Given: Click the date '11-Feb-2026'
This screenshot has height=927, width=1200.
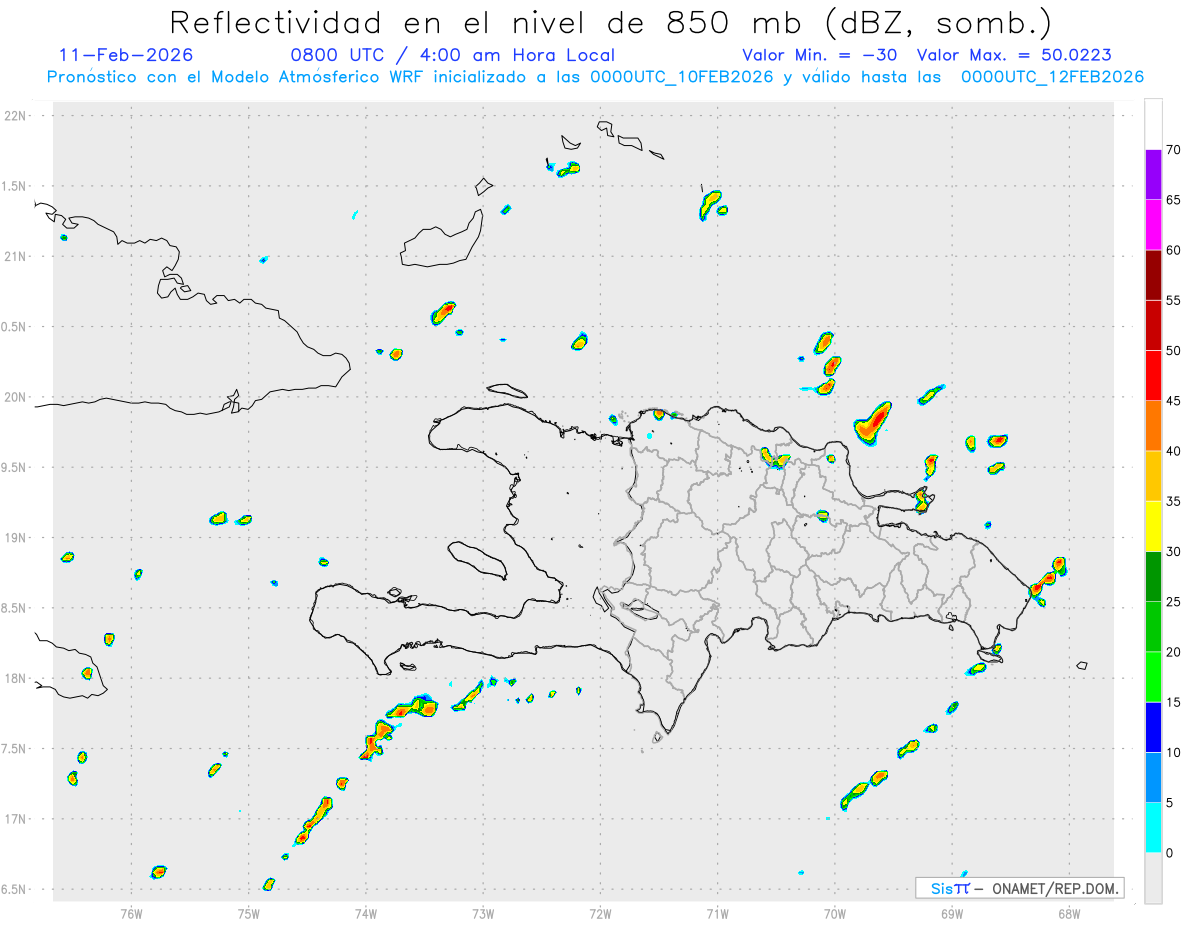Looking at the screenshot, I should click(126, 55).
